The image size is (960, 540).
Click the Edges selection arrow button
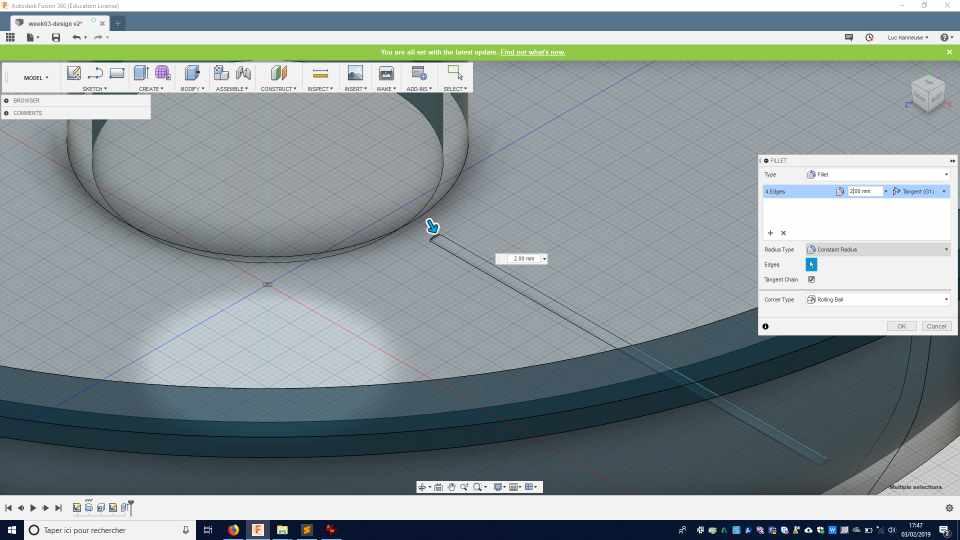pos(811,264)
